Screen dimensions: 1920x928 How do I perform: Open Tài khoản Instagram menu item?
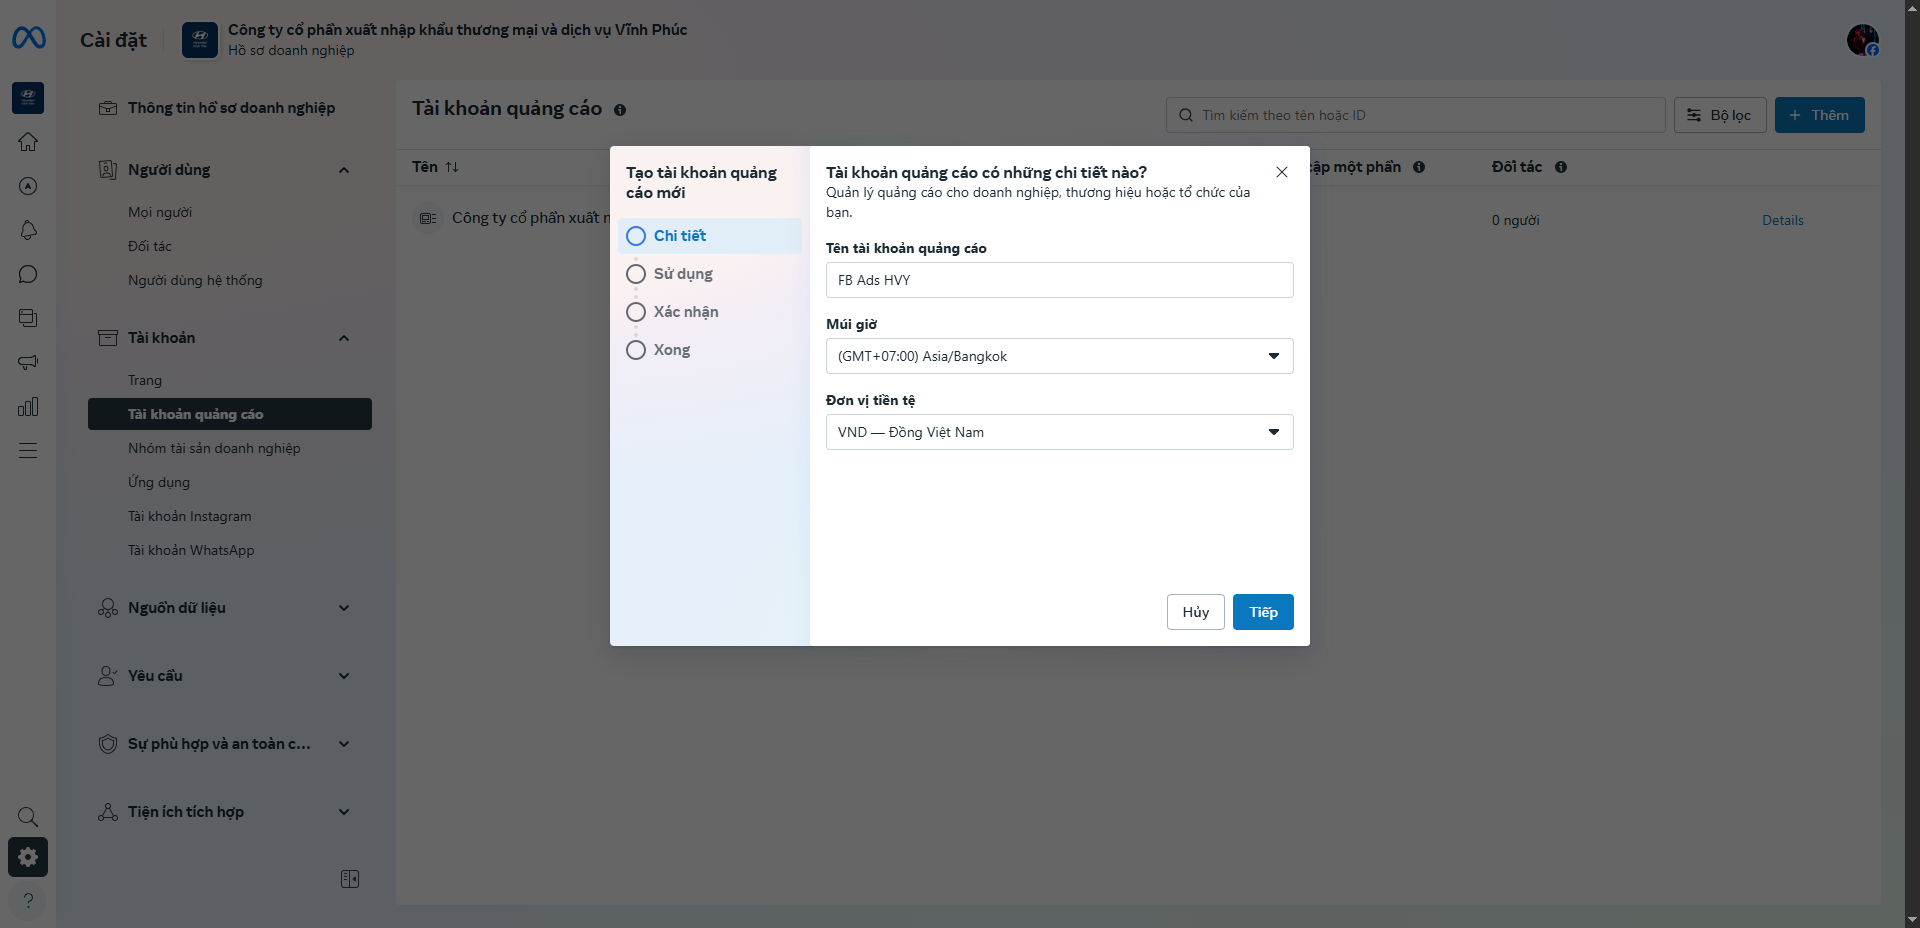pos(190,516)
